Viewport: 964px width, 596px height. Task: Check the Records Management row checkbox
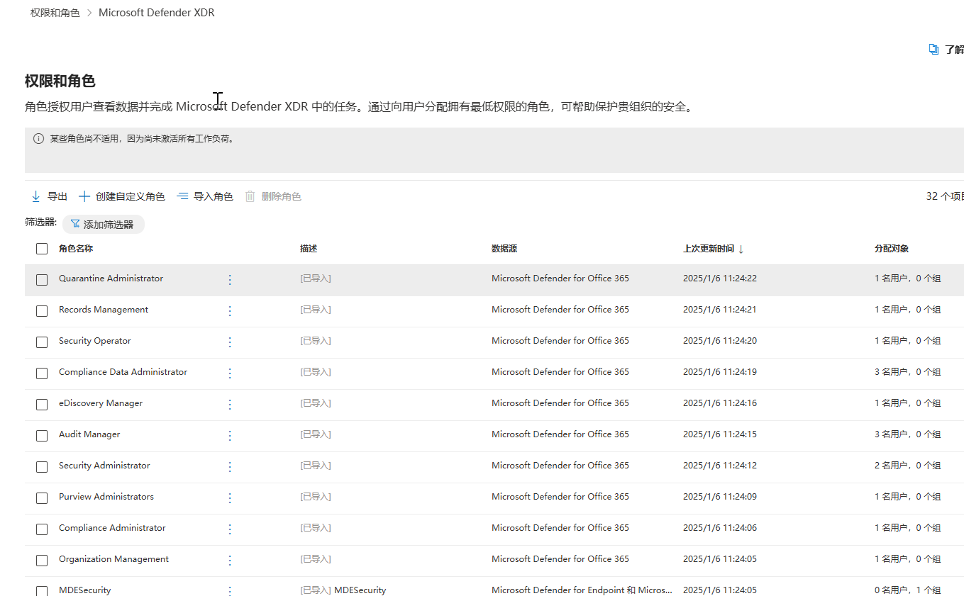point(42,311)
